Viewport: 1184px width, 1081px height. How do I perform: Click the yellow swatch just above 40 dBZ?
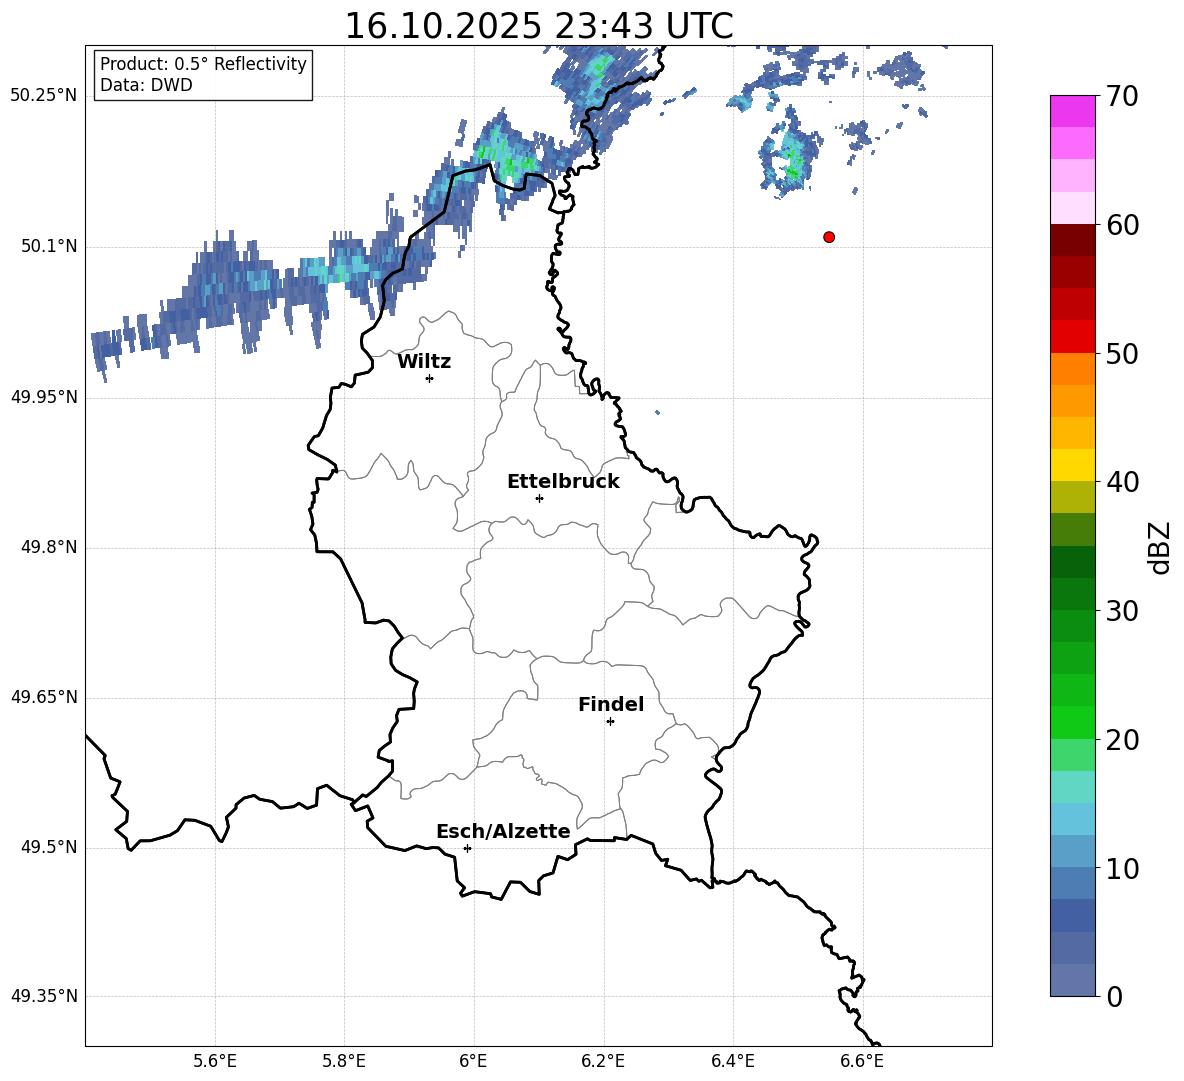[x=1072, y=465]
